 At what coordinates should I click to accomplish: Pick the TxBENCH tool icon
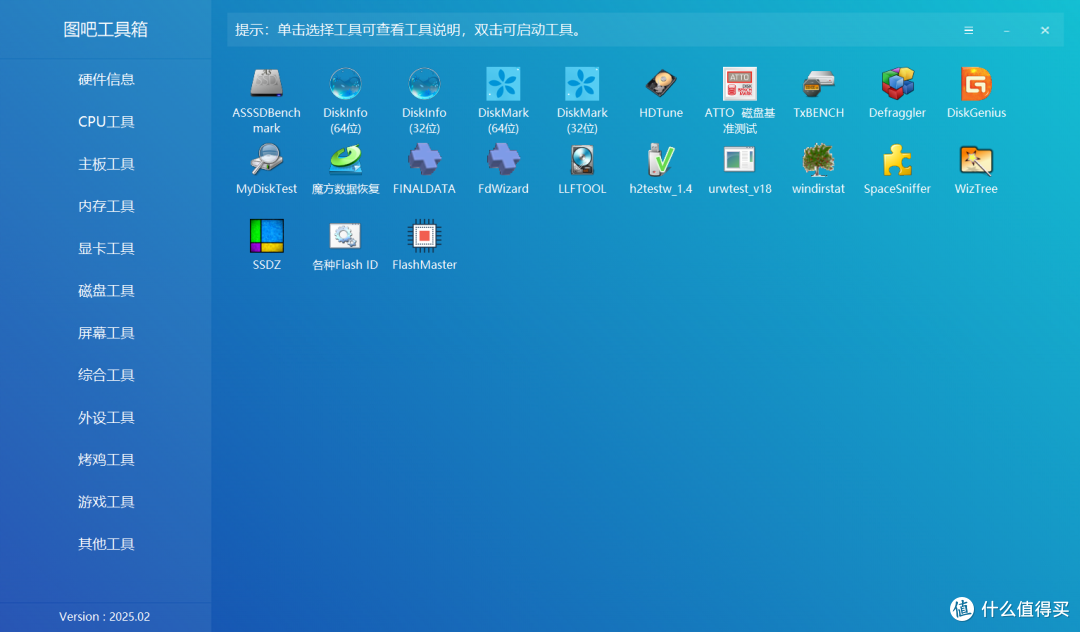point(818,84)
